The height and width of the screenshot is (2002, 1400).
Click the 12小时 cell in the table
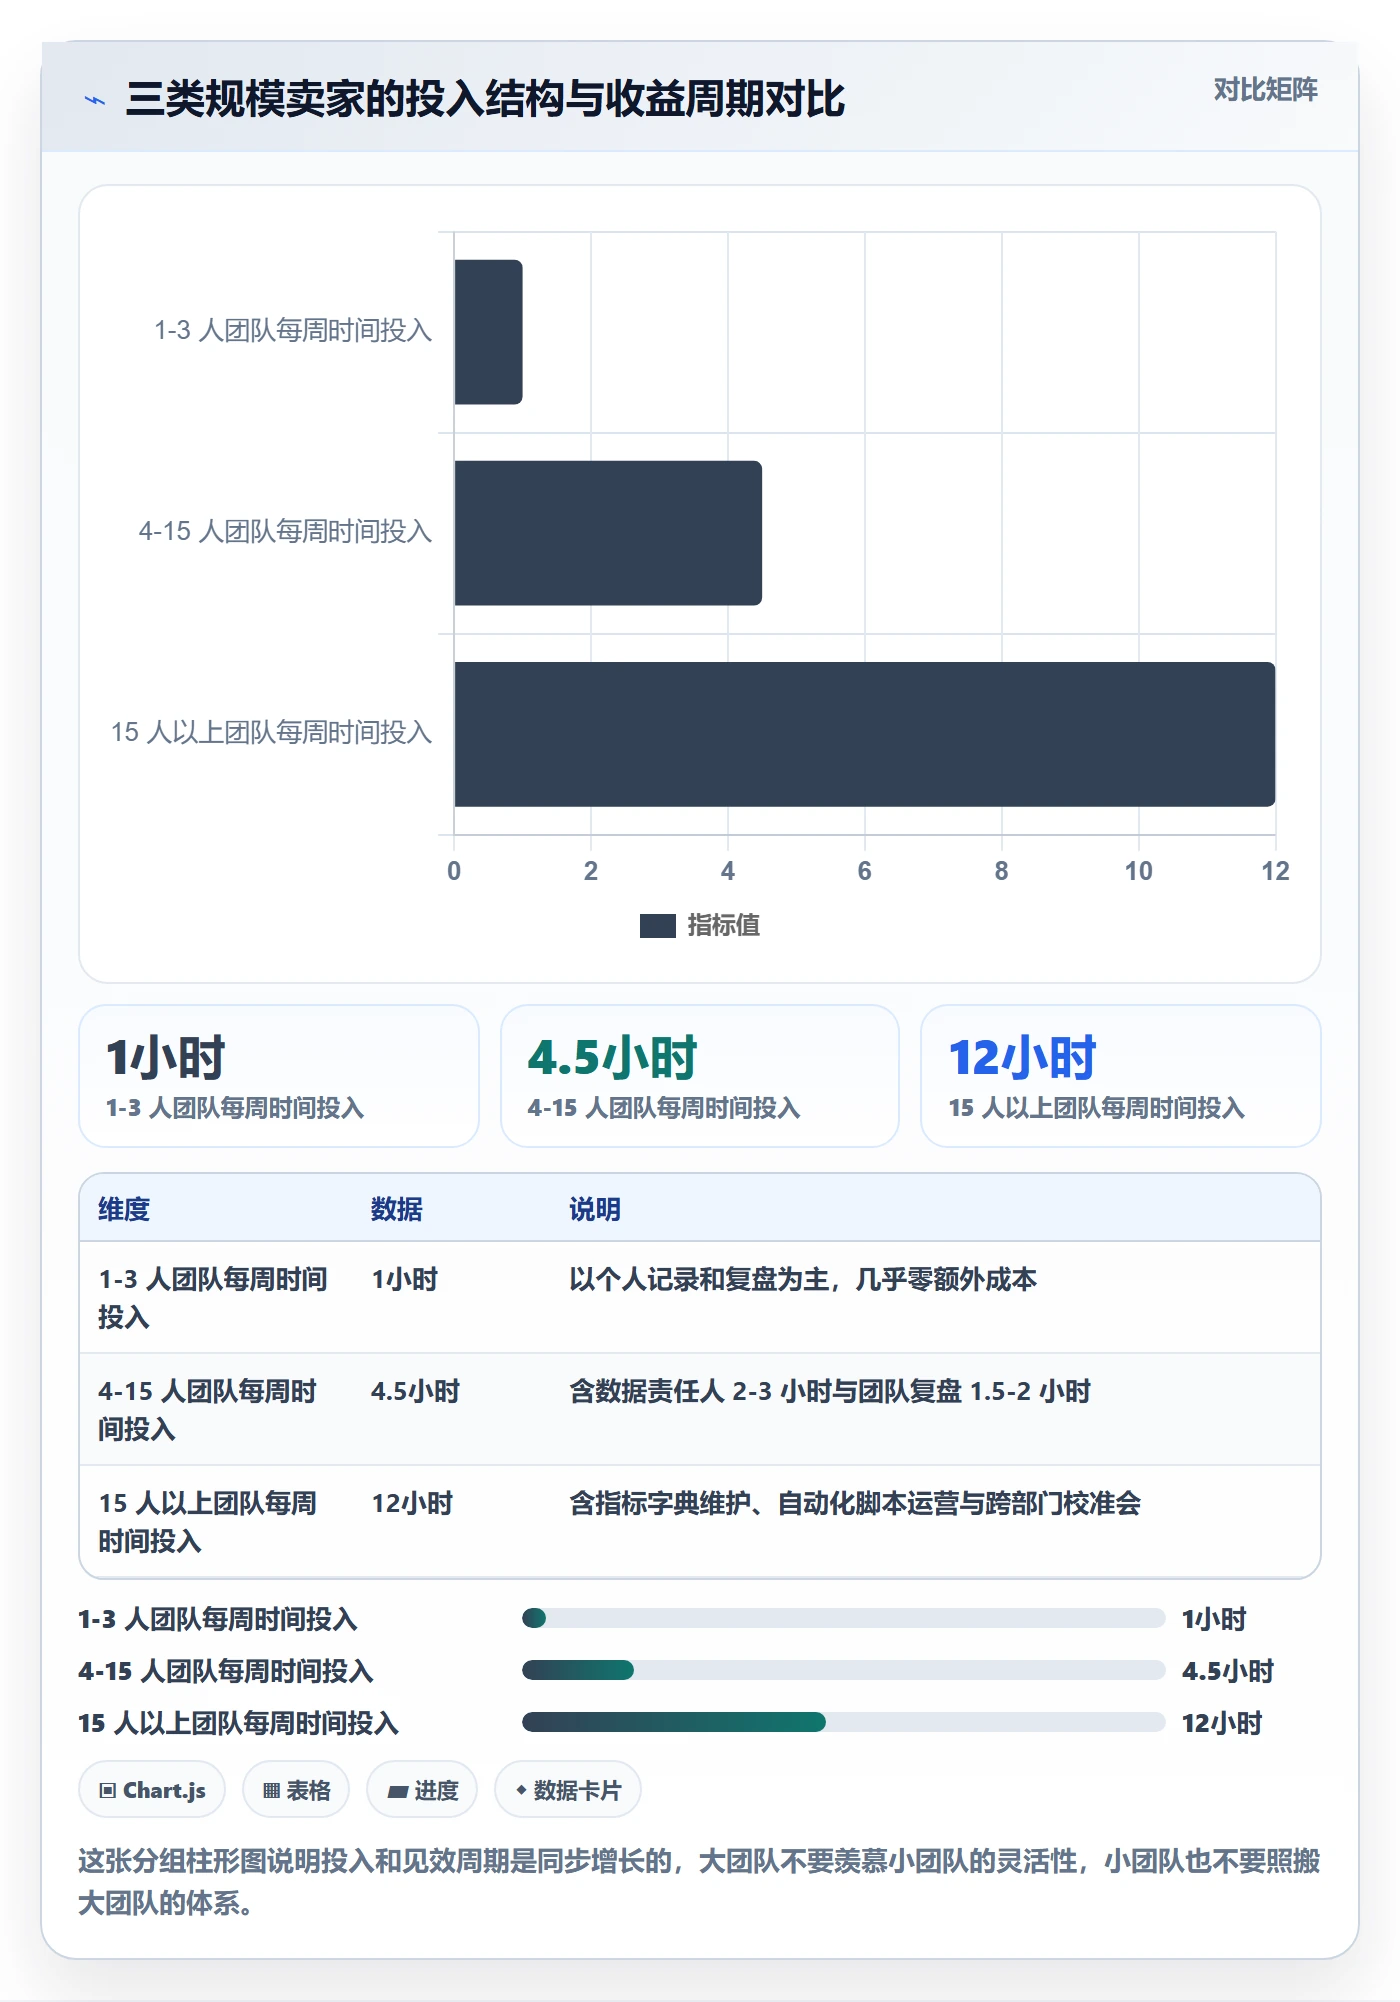tap(412, 1503)
